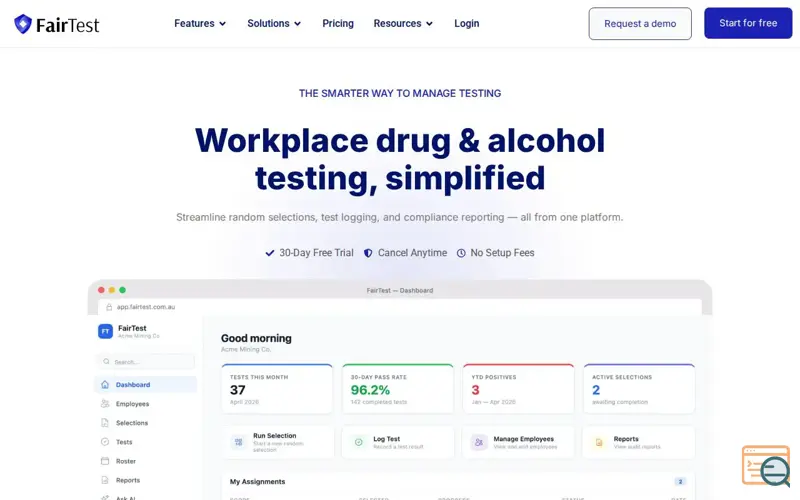Click the Roster calendar icon
Image resolution: width=800 pixels, height=500 pixels.
(x=105, y=461)
